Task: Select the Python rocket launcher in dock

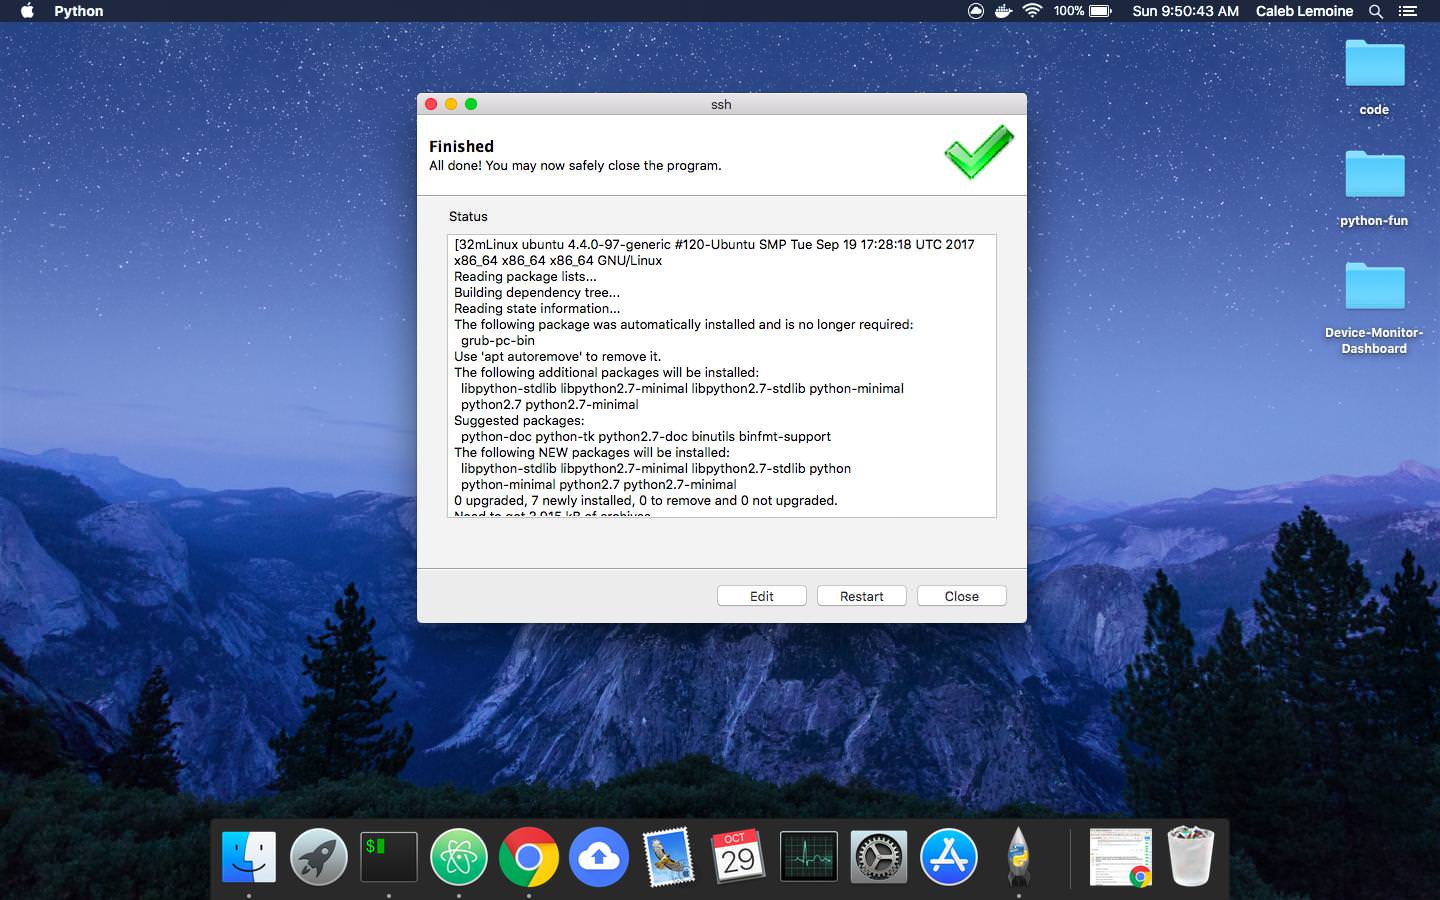Action: 1018,857
